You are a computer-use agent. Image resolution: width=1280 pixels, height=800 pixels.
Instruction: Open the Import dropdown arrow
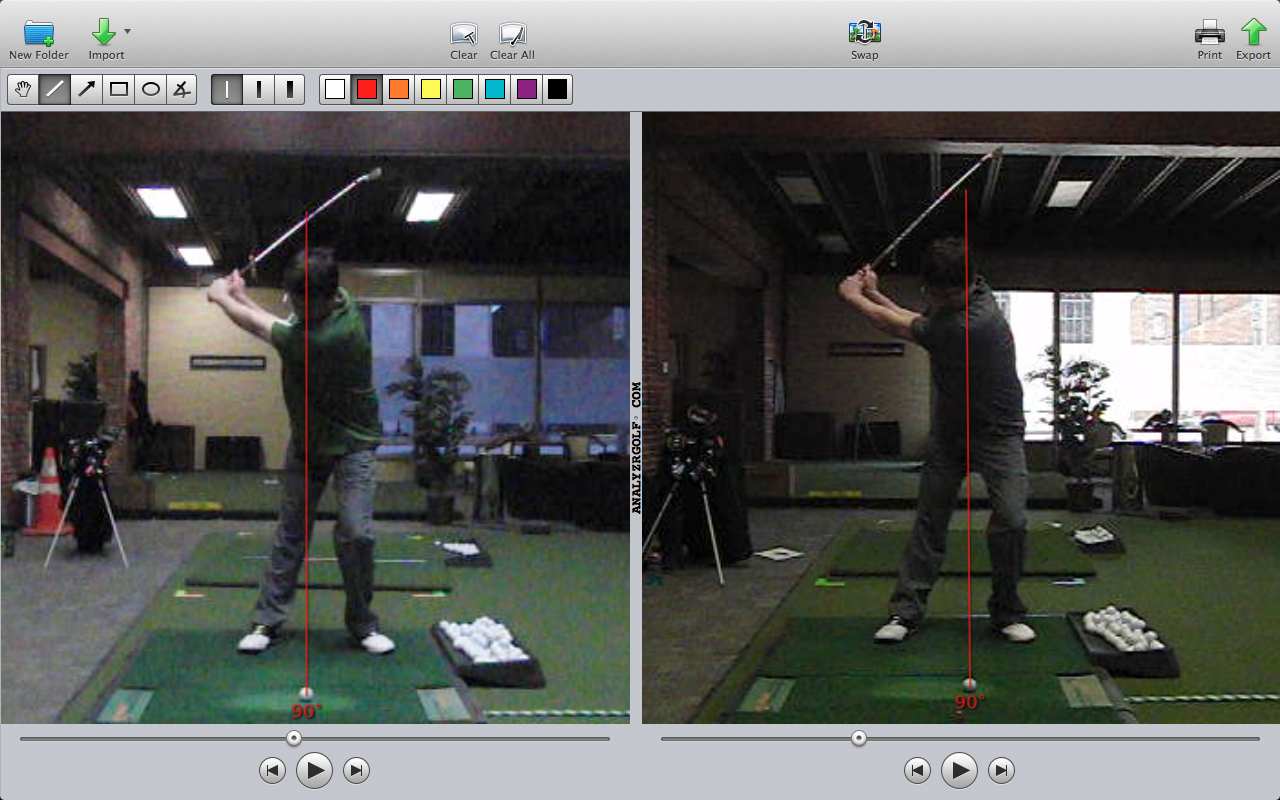tap(127, 31)
